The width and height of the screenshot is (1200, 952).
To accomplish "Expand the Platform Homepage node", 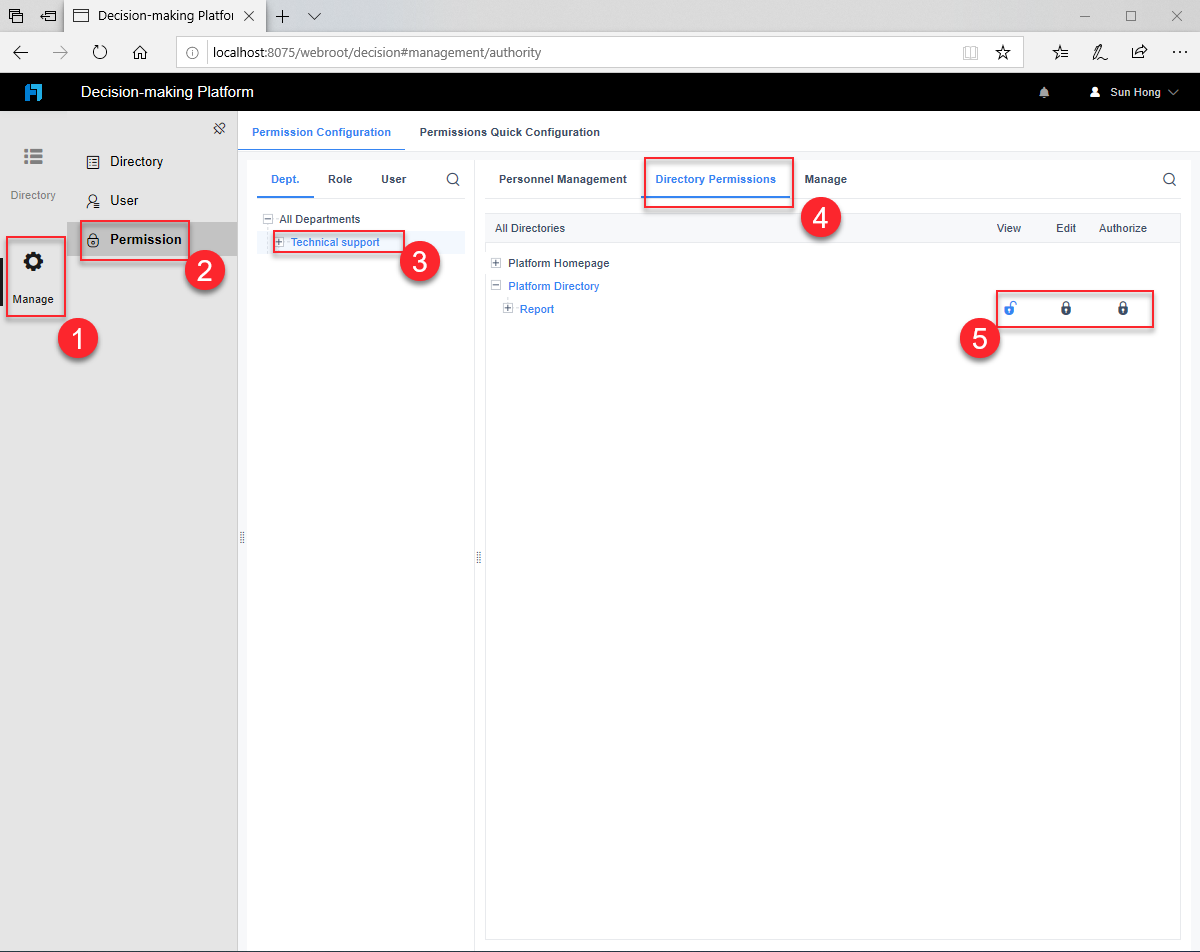I will (x=495, y=262).
